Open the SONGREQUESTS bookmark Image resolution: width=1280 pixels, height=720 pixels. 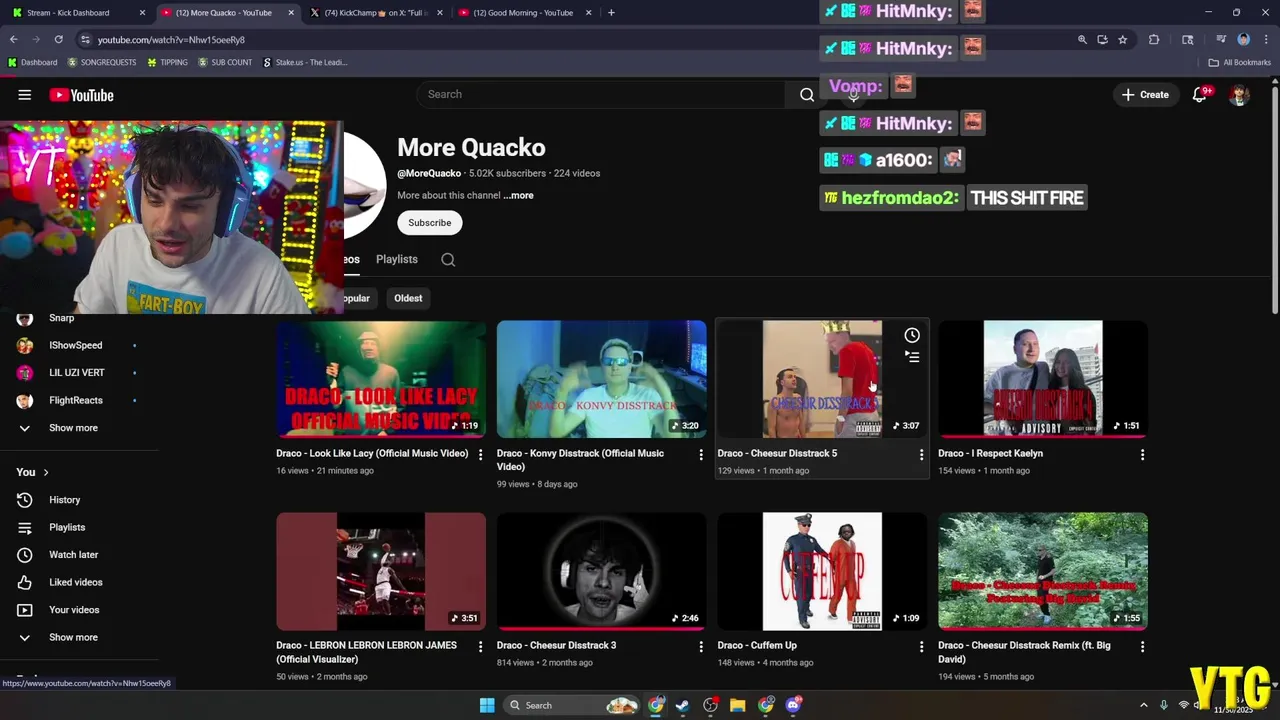pyautogui.click(x=101, y=62)
